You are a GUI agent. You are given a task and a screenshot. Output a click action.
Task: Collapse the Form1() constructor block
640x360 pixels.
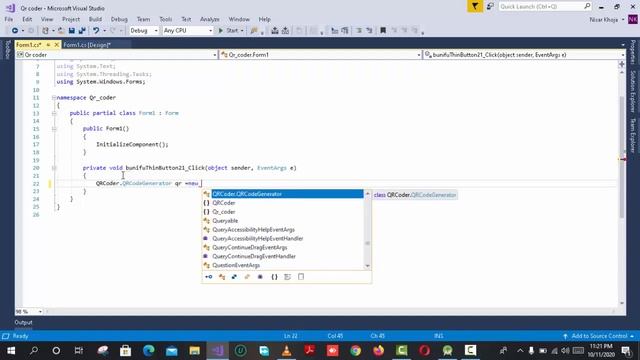pos(54,129)
